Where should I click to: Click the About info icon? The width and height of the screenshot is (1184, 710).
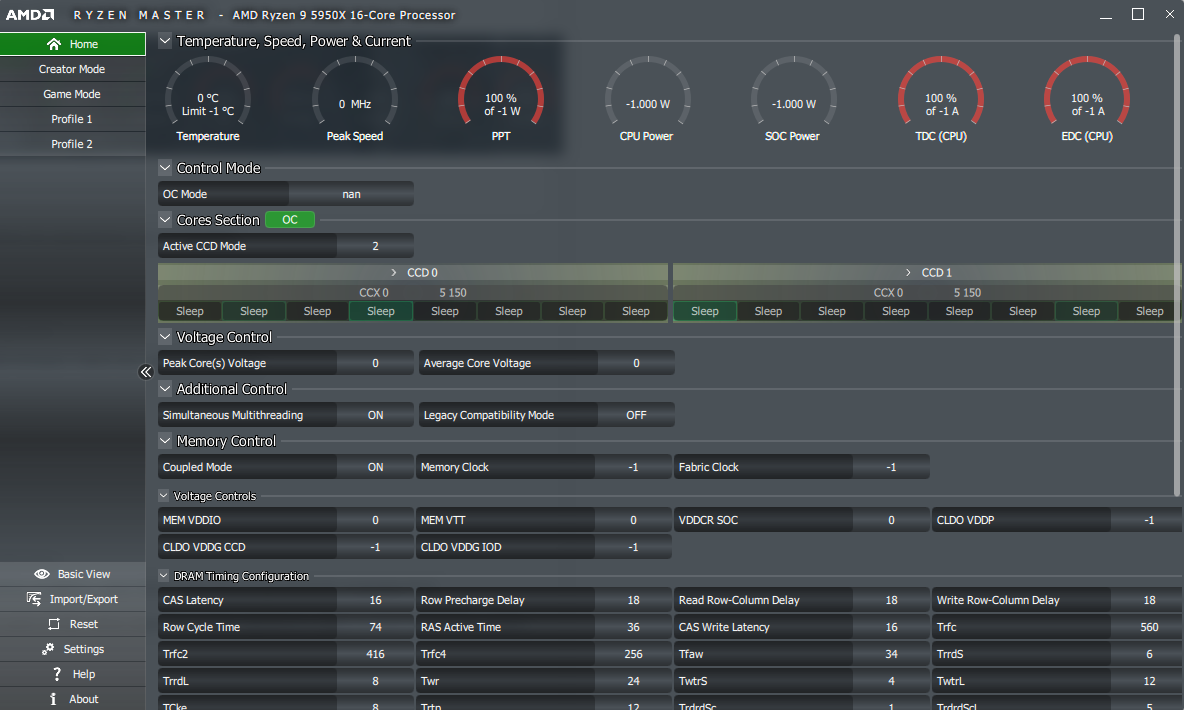[53, 699]
